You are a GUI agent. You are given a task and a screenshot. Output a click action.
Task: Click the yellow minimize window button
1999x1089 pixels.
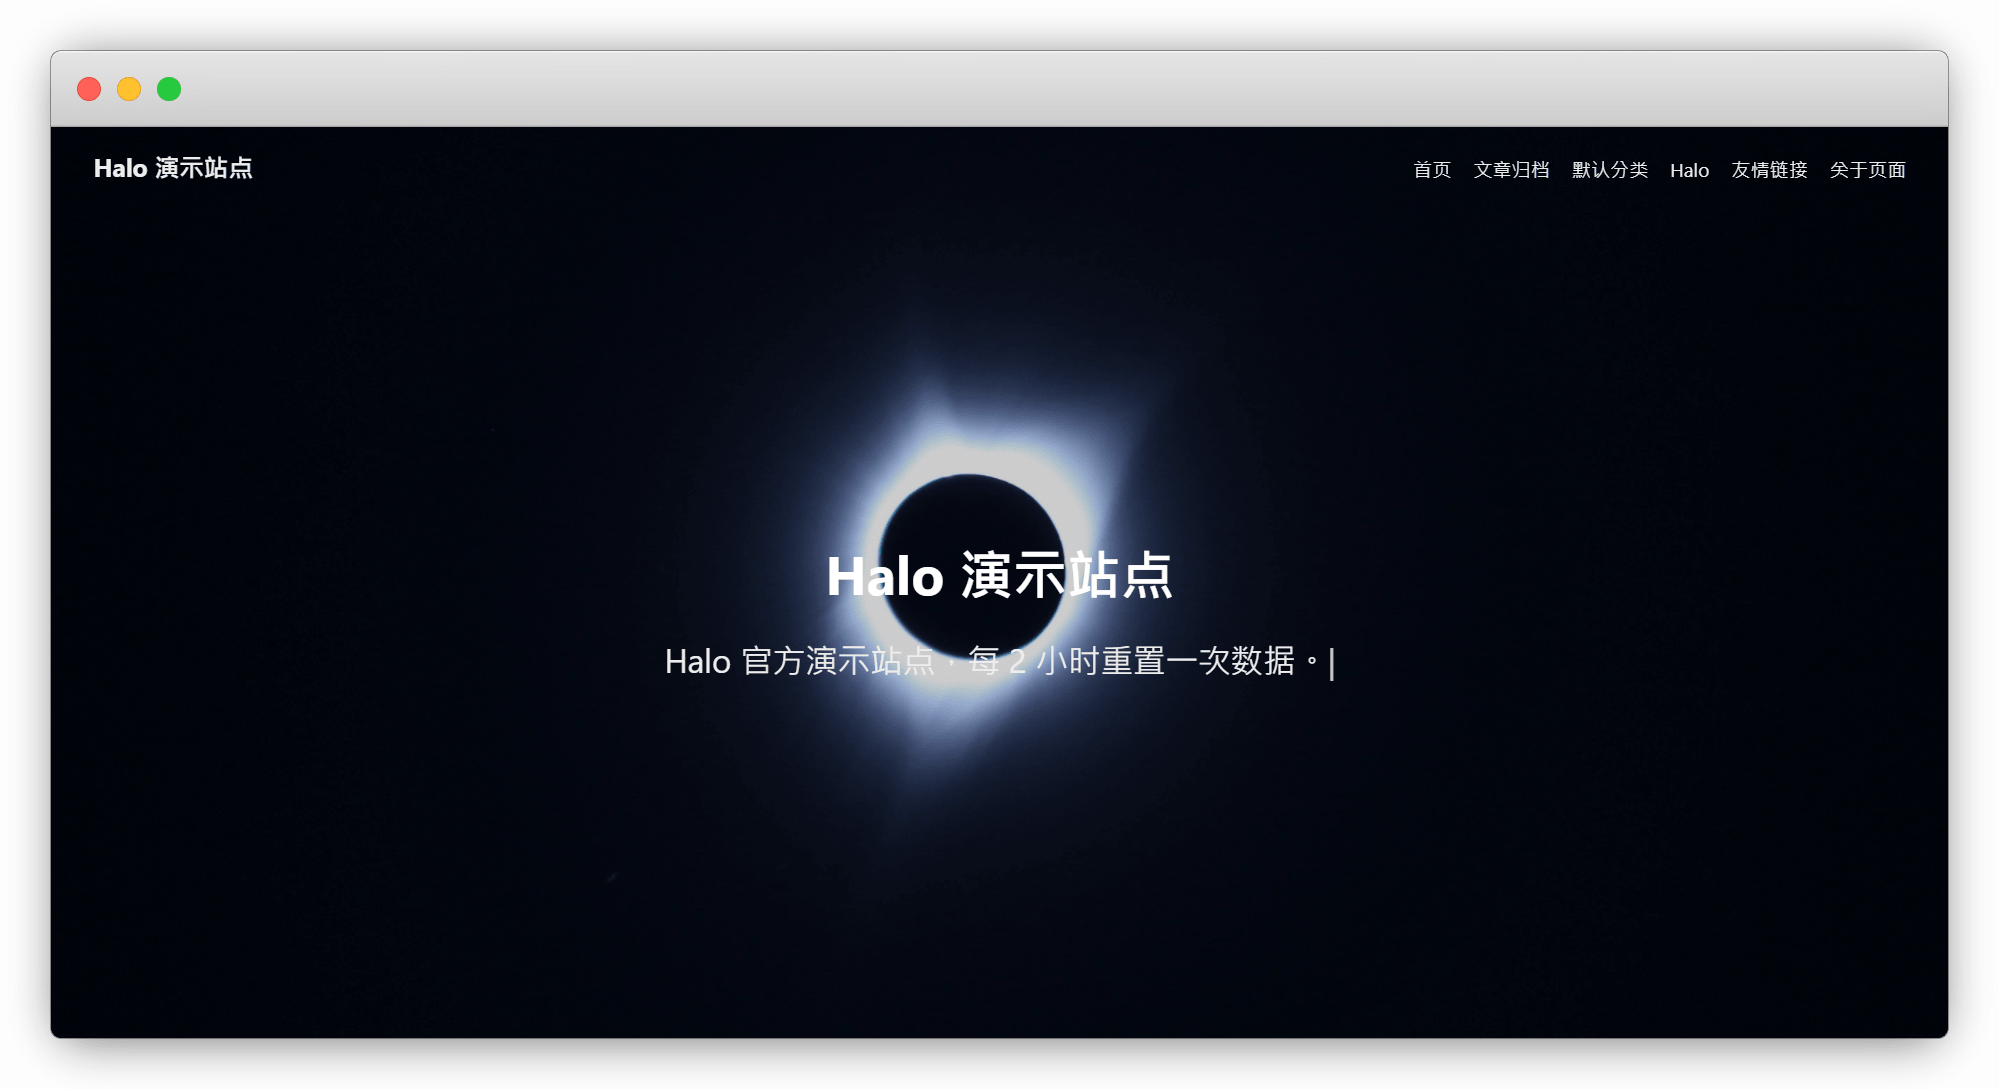129,89
